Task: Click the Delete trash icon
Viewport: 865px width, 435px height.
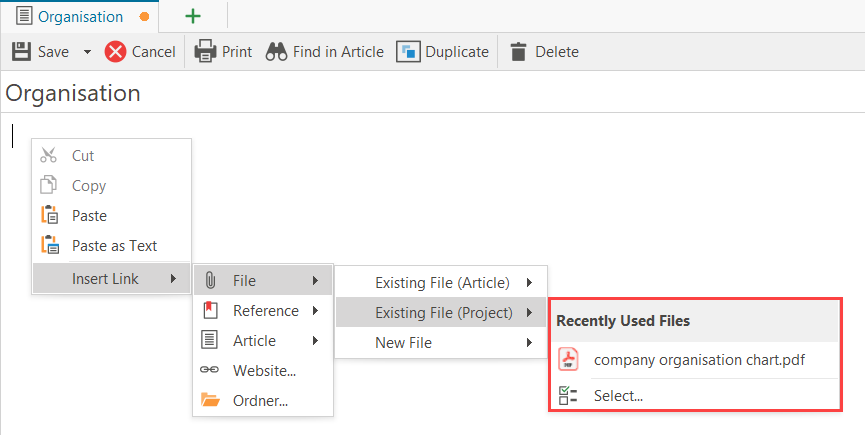Action: 518,52
